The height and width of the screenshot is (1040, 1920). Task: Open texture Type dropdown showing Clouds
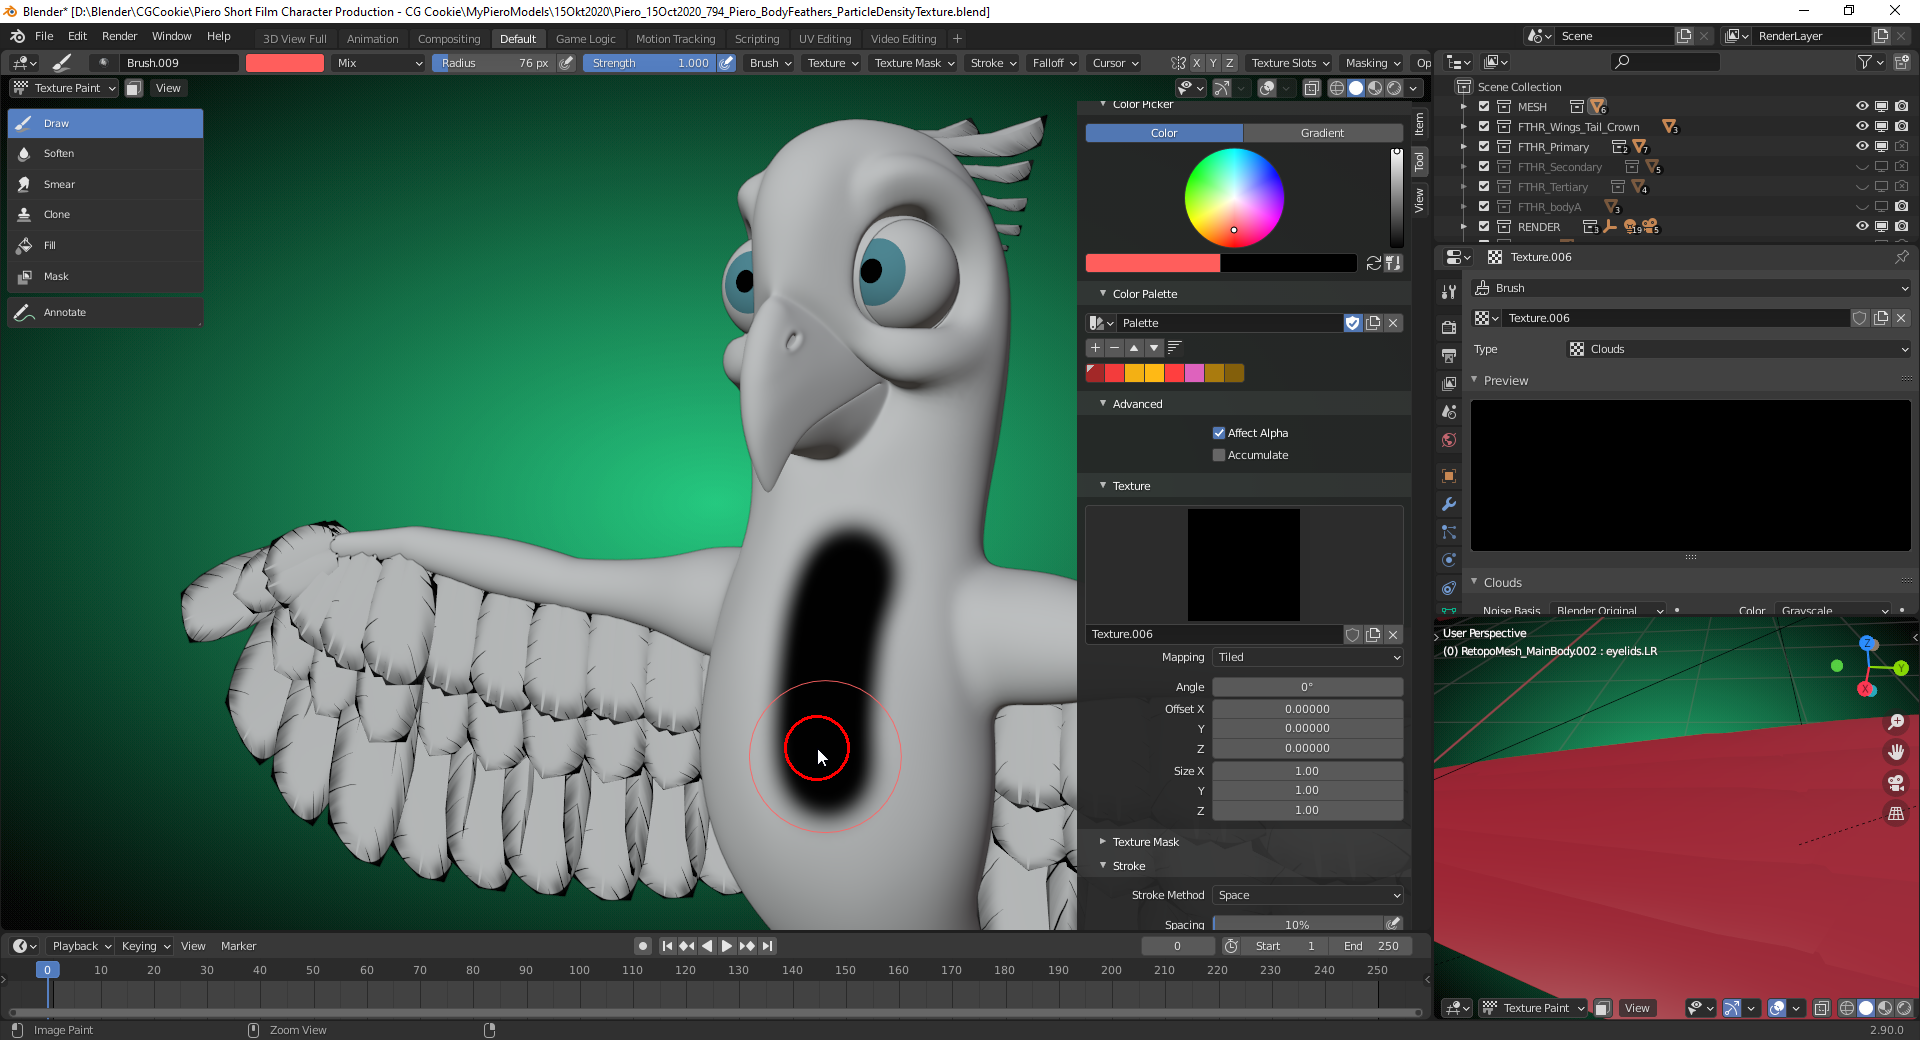pyautogui.click(x=1739, y=349)
